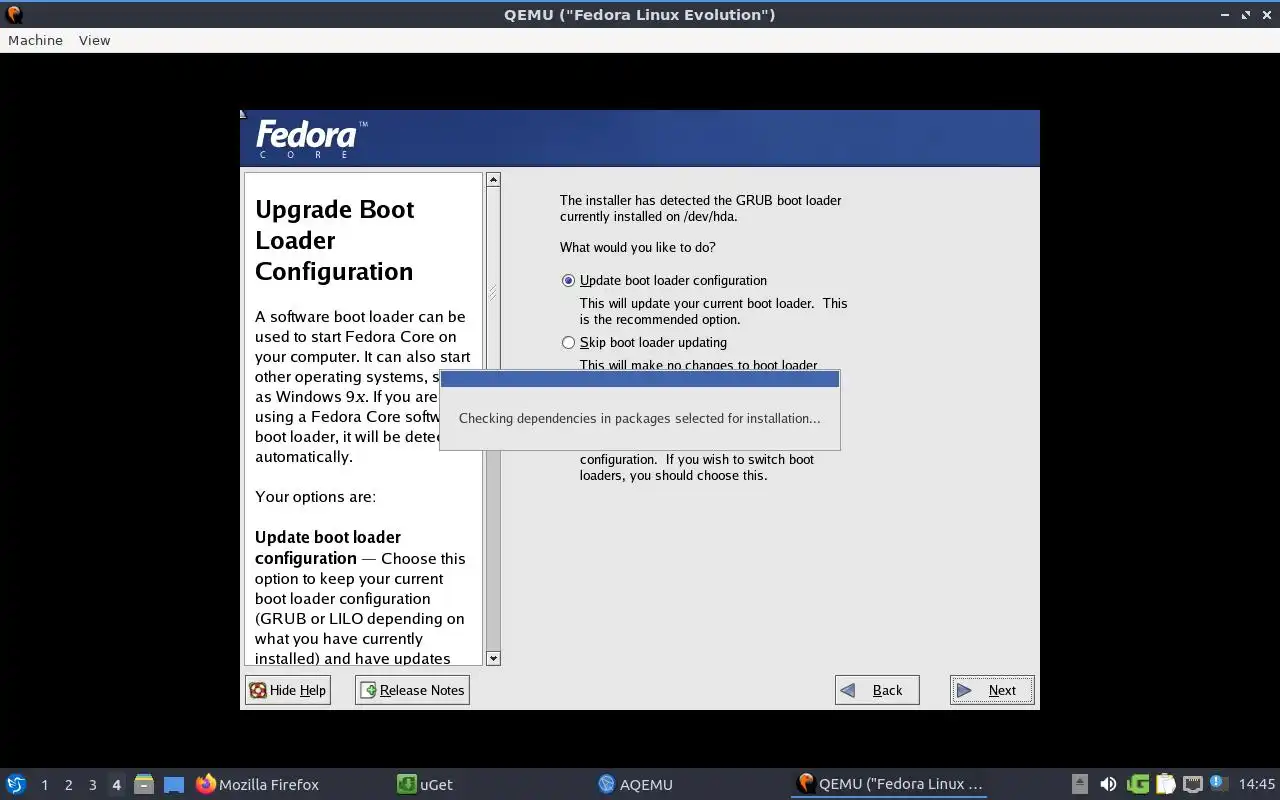
Task: Switch to uGet taskbar window
Action: (x=425, y=784)
